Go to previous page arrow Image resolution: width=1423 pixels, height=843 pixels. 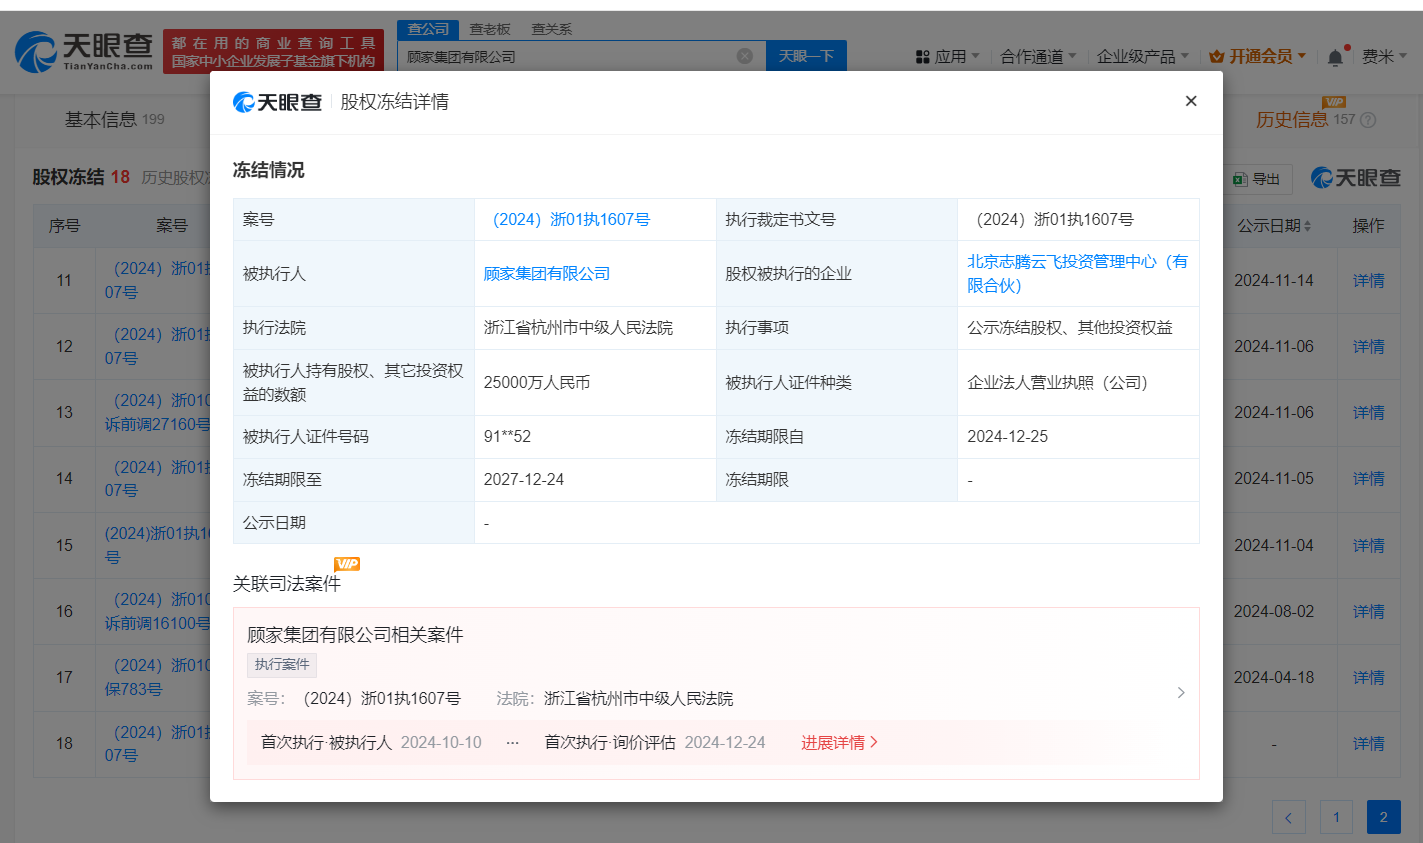pyautogui.click(x=1288, y=817)
